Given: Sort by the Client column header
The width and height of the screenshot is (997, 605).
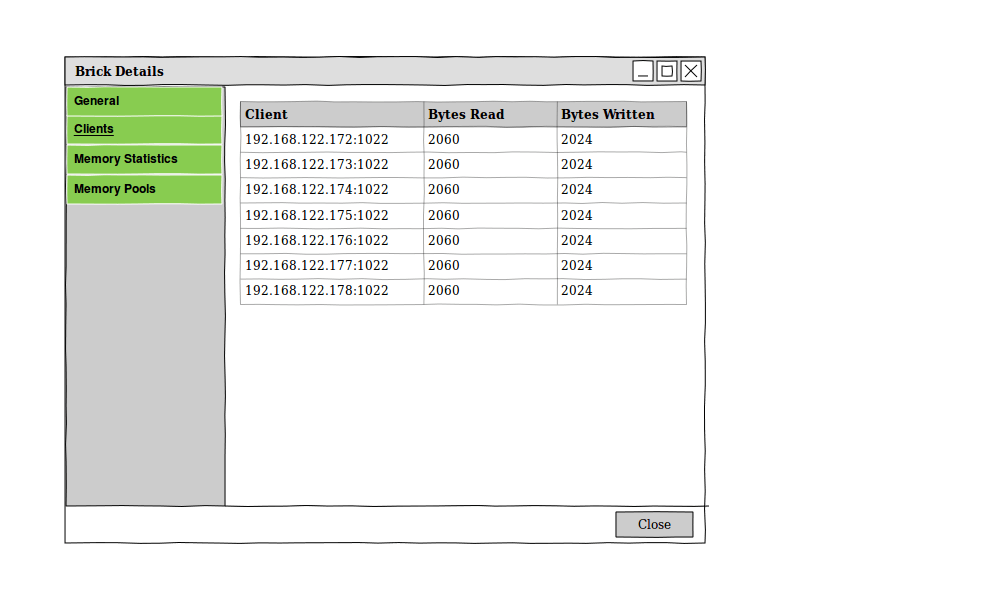Looking at the screenshot, I should coord(331,114).
